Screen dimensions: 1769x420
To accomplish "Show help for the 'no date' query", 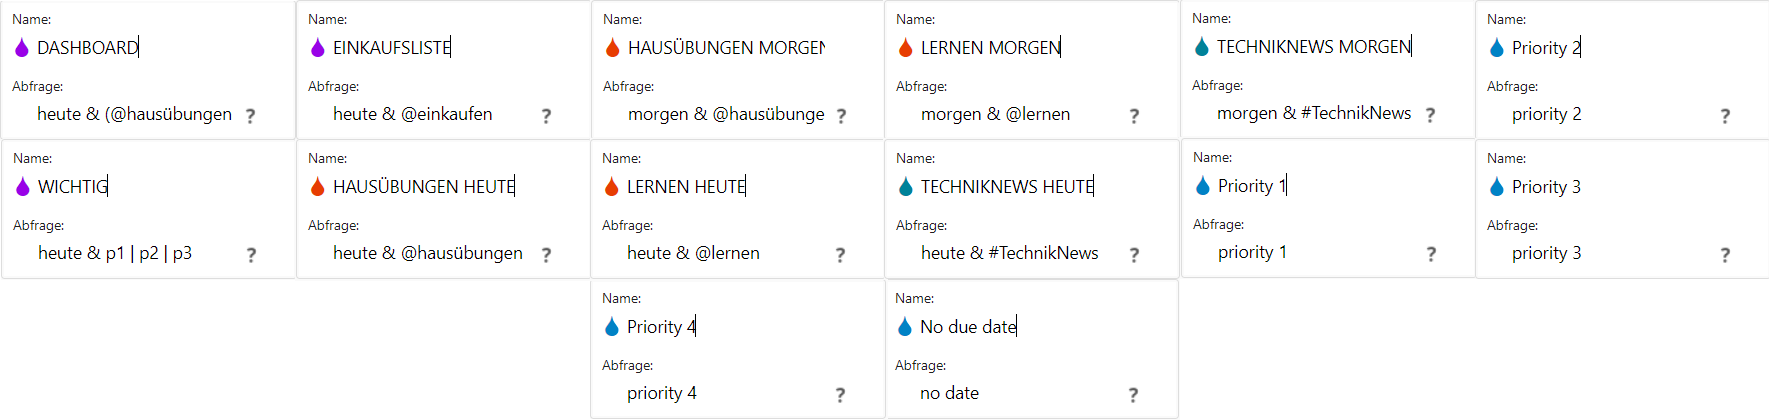I will pyautogui.click(x=1133, y=395).
